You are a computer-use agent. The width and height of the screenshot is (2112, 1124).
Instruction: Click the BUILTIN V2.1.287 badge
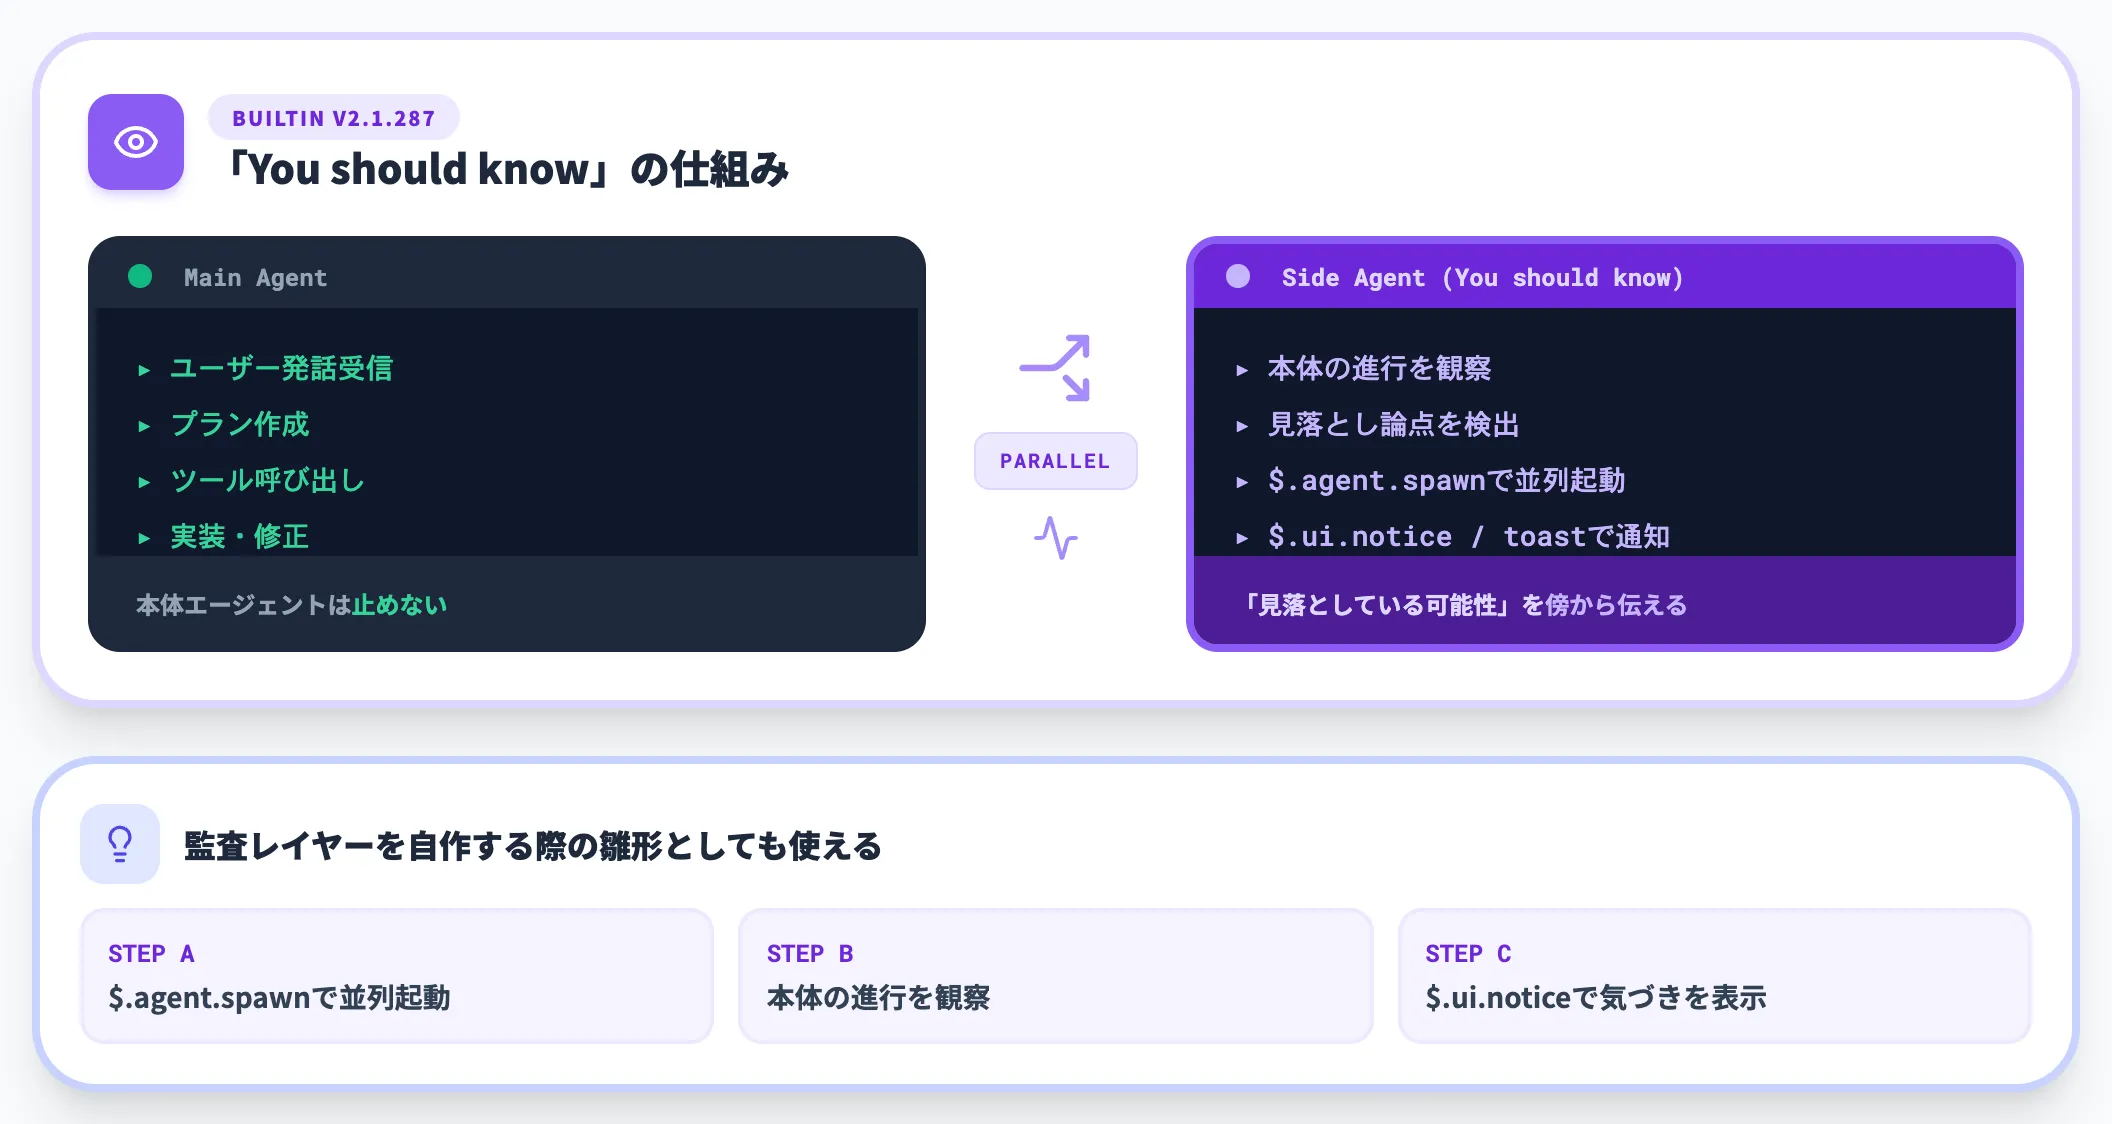(334, 118)
